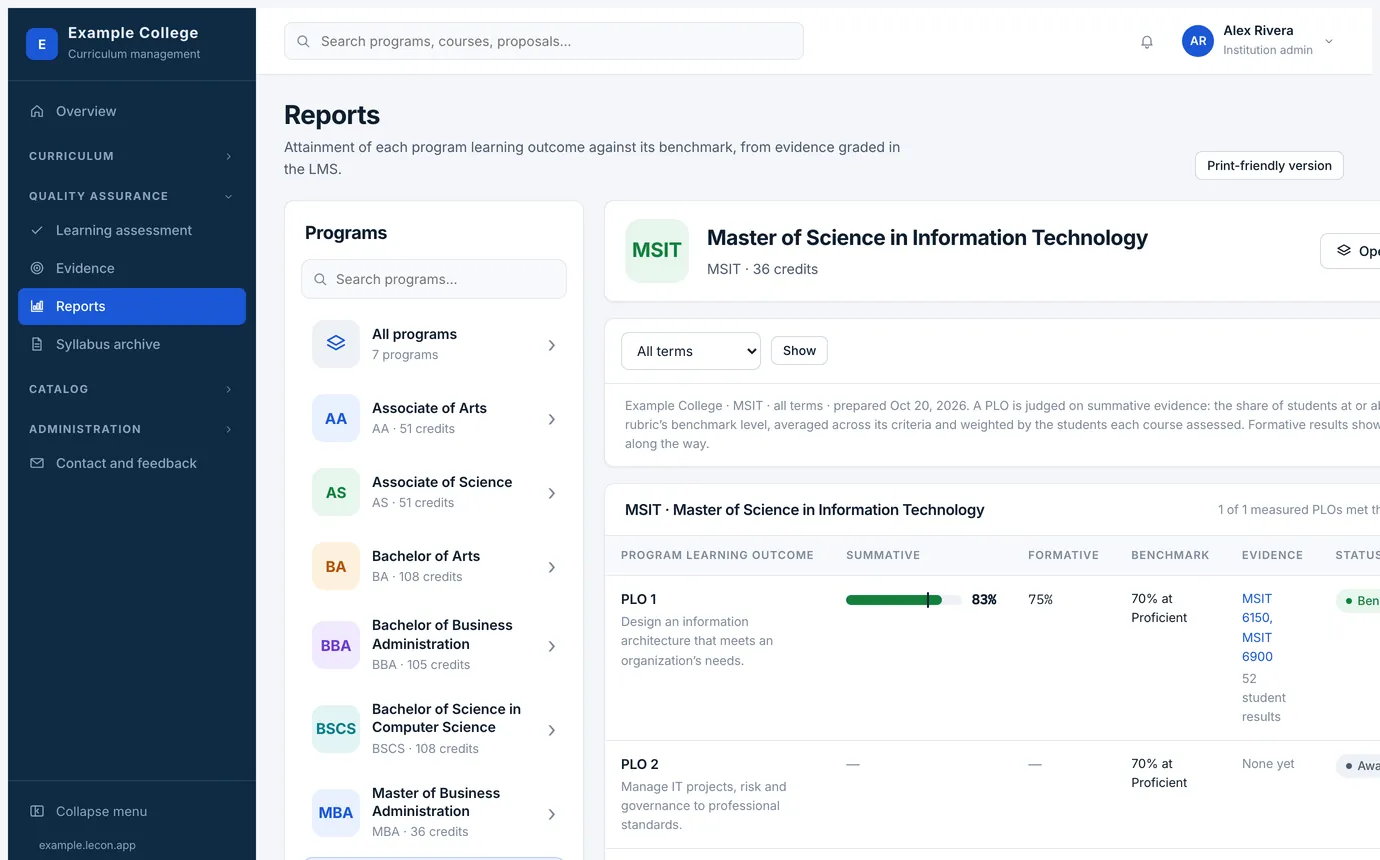The height and width of the screenshot is (860, 1380).
Task: Click the Show button
Action: (x=799, y=351)
